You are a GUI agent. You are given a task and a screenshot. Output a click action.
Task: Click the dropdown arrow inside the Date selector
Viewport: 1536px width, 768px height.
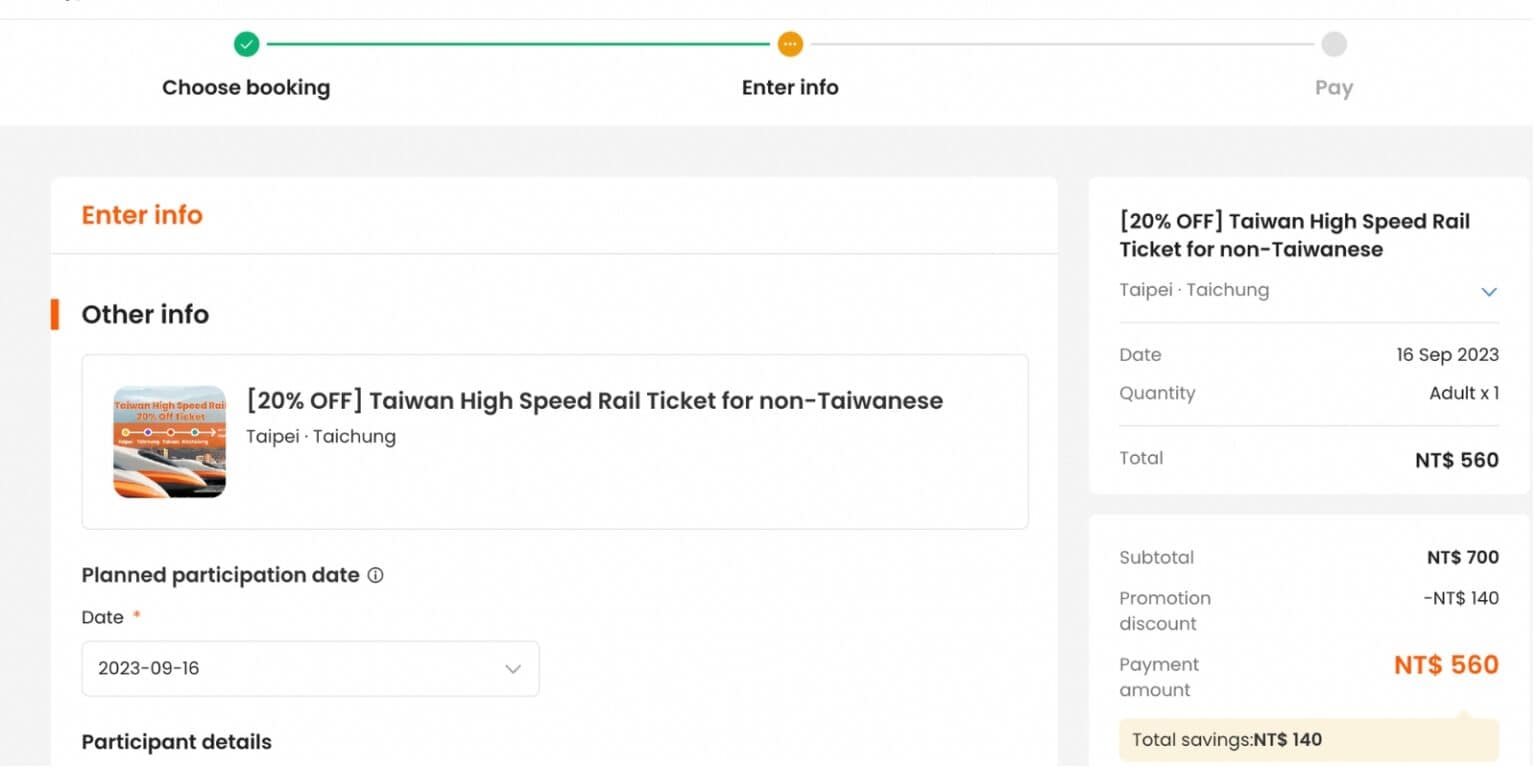[513, 668]
